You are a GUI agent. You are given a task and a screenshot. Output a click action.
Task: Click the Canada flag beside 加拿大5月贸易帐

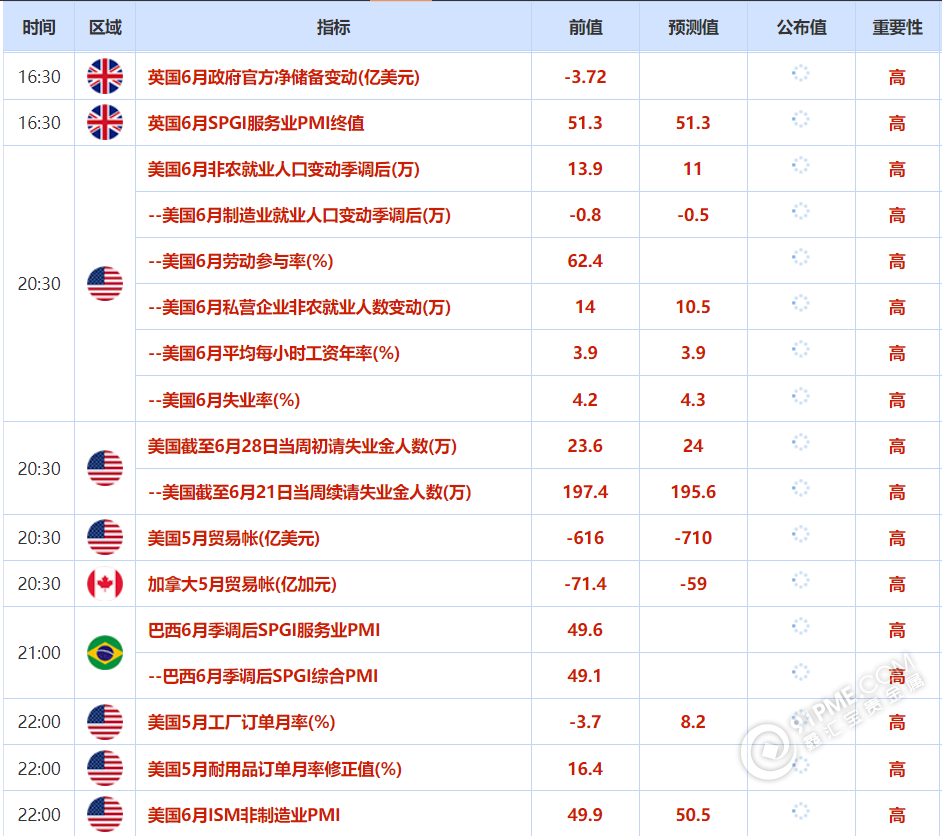105,584
